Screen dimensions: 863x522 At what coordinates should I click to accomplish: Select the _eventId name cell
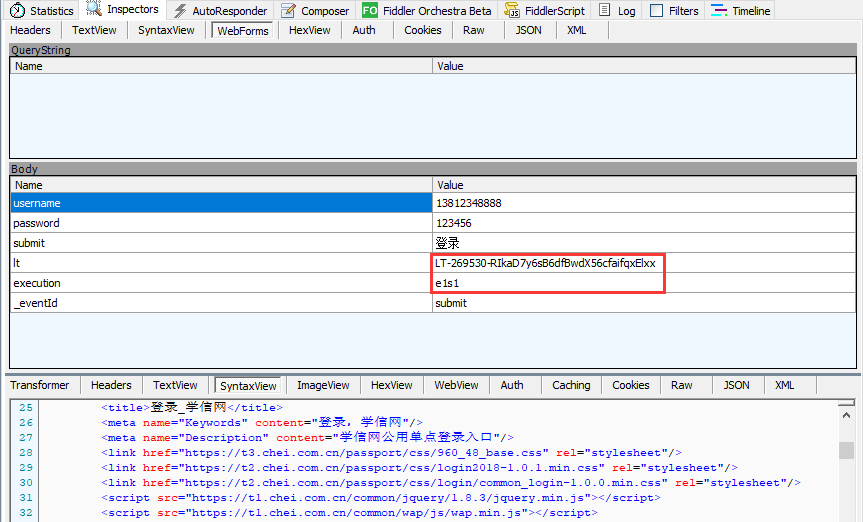tap(221, 303)
